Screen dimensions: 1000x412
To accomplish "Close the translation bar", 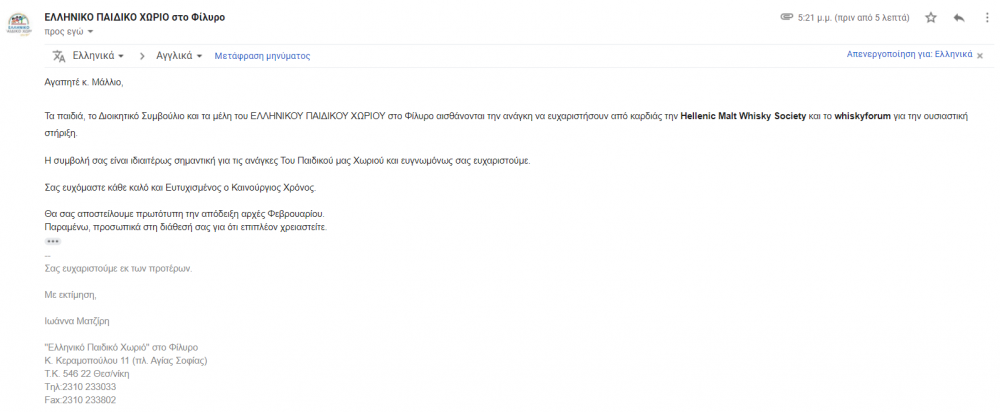I will pos(980,56).
